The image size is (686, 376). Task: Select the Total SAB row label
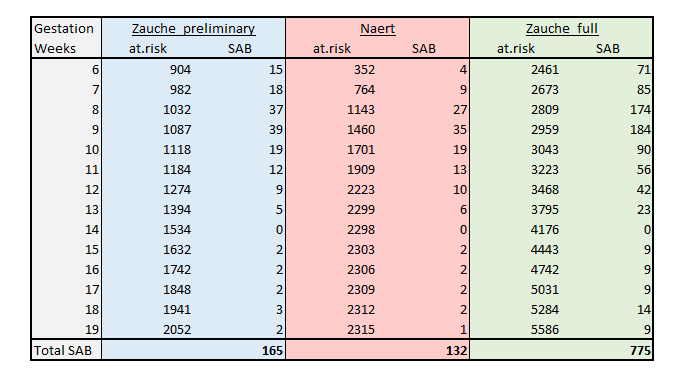[x=63, y=351]
